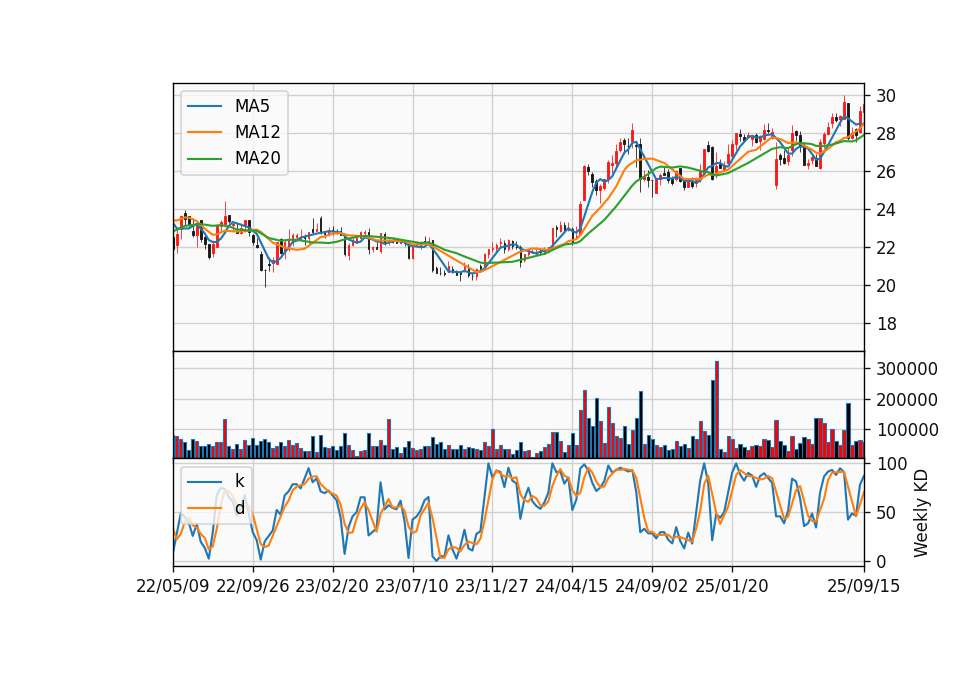Click the 23/11/27 date tick label
The height and width of the screenshot is (690, 960).
tap(492, 586)
